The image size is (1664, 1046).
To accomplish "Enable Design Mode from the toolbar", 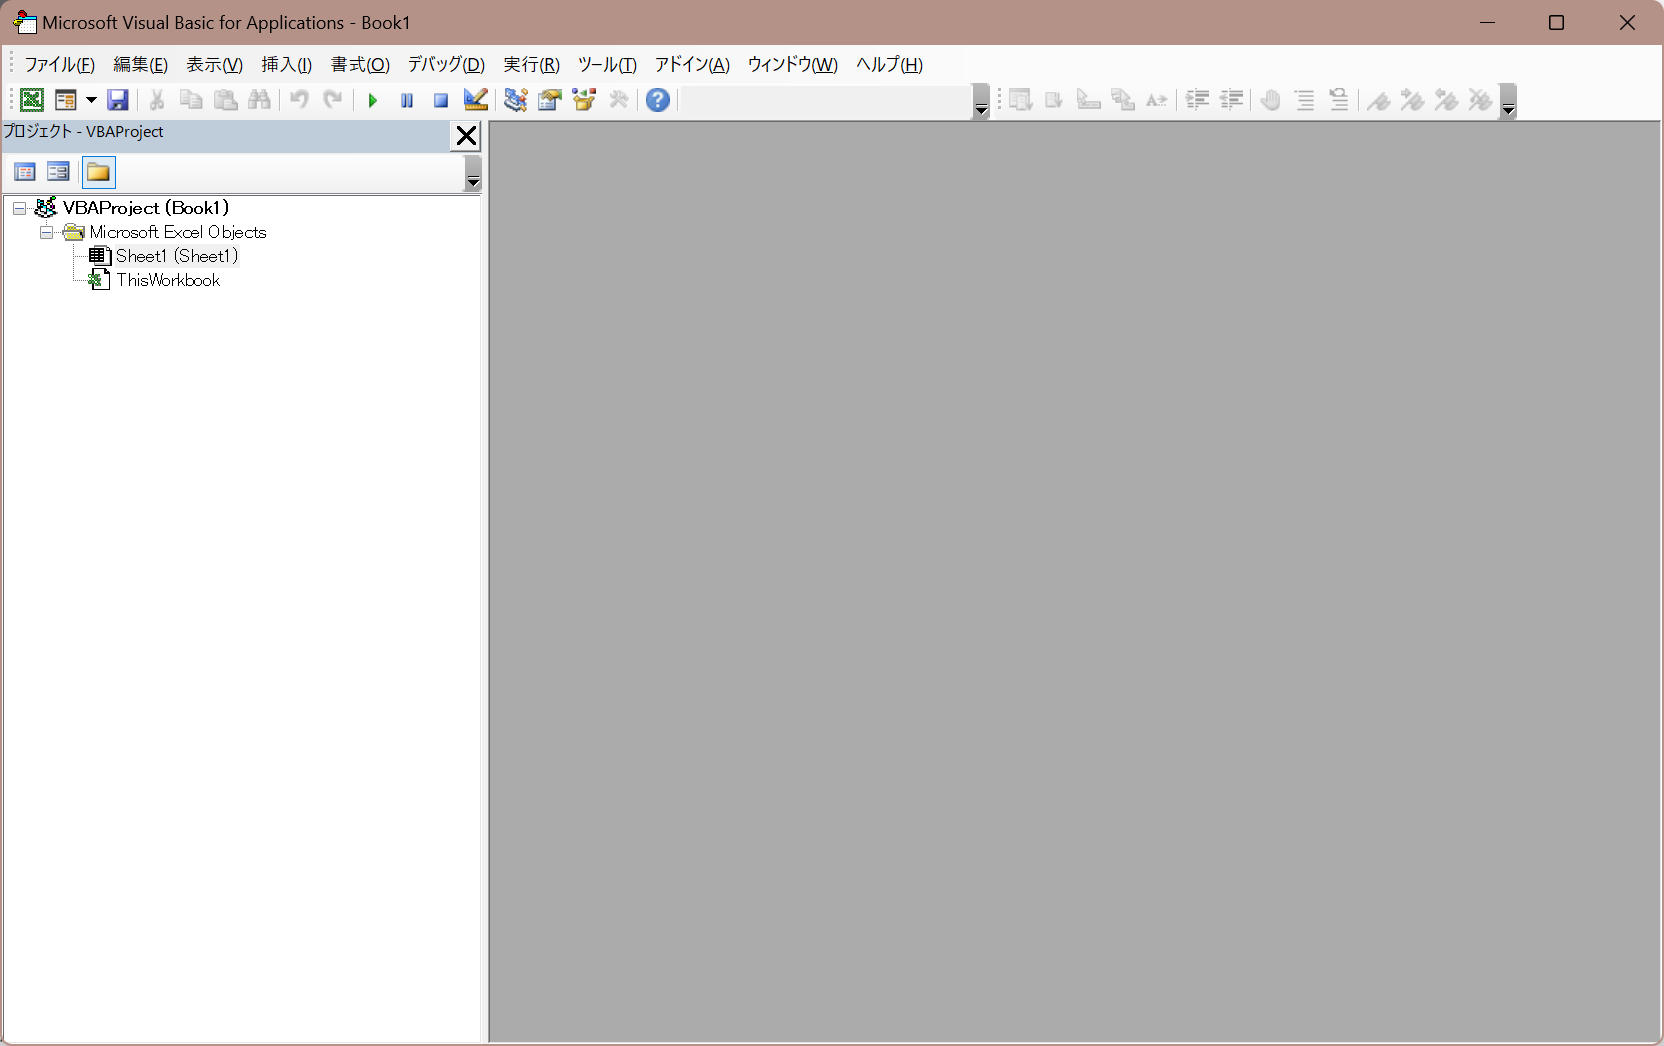I will [x=474, y=100].
